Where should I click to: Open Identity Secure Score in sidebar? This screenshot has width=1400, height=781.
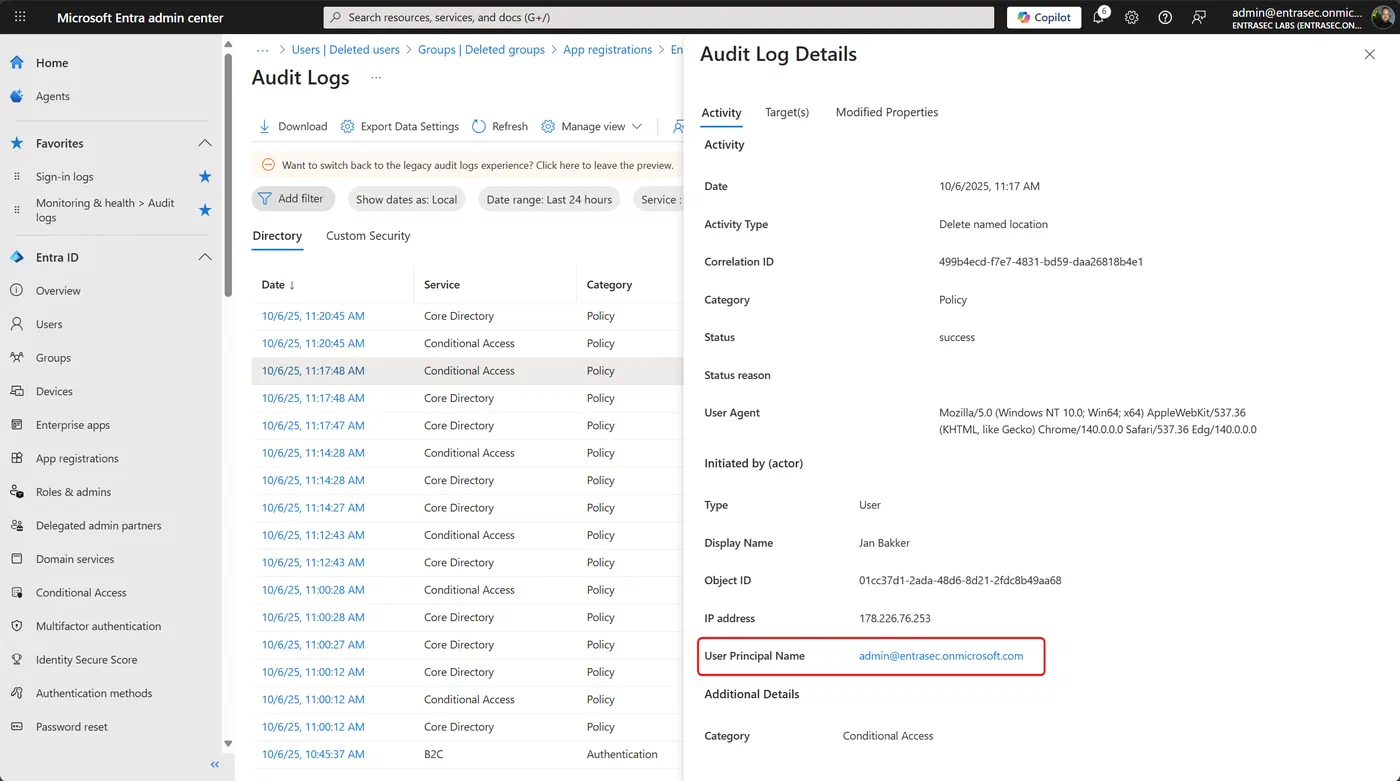point(86,660)
